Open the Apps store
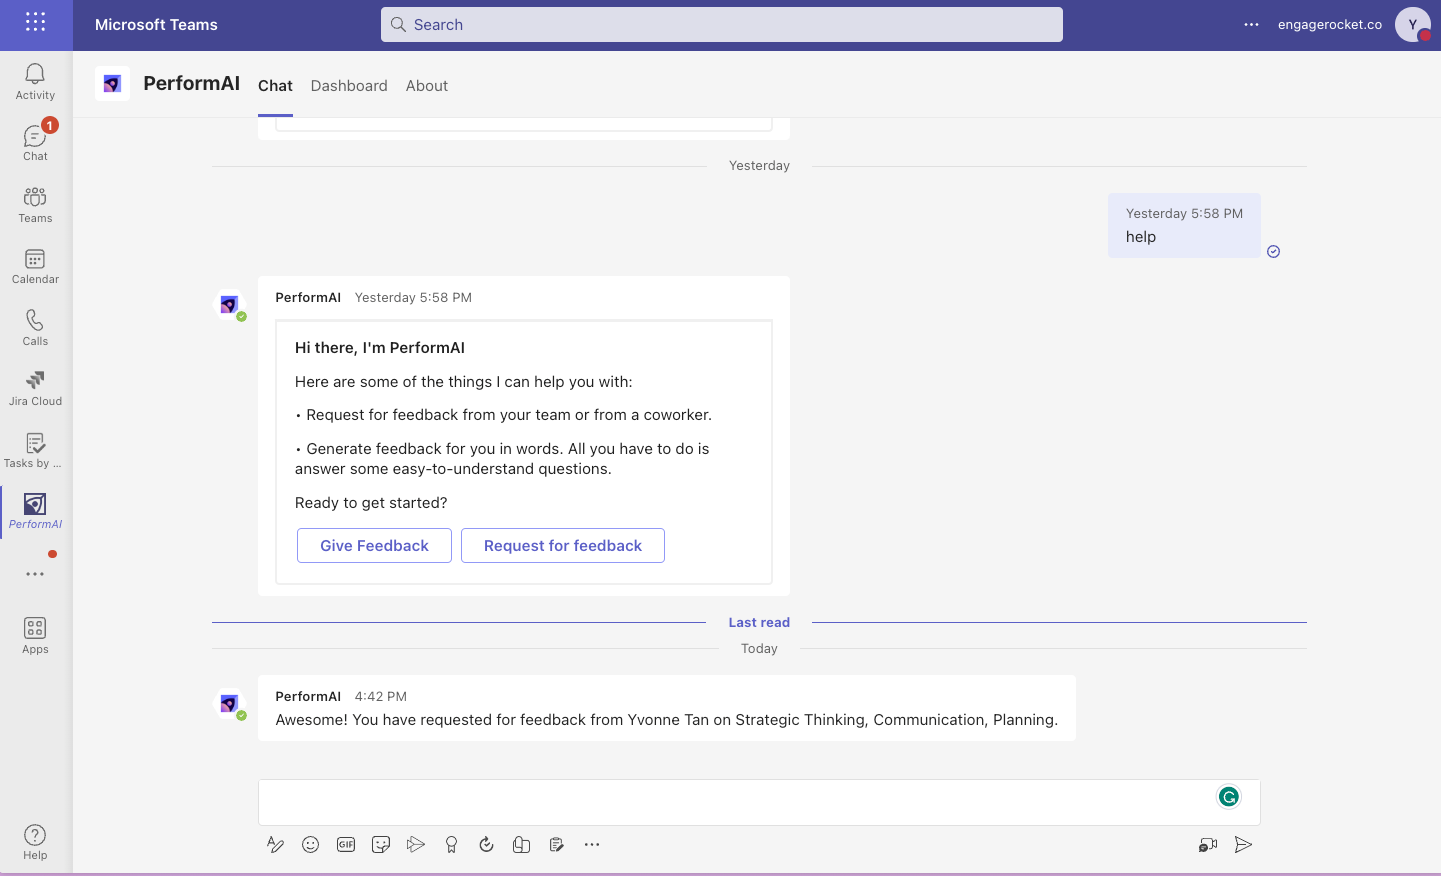 35,636
